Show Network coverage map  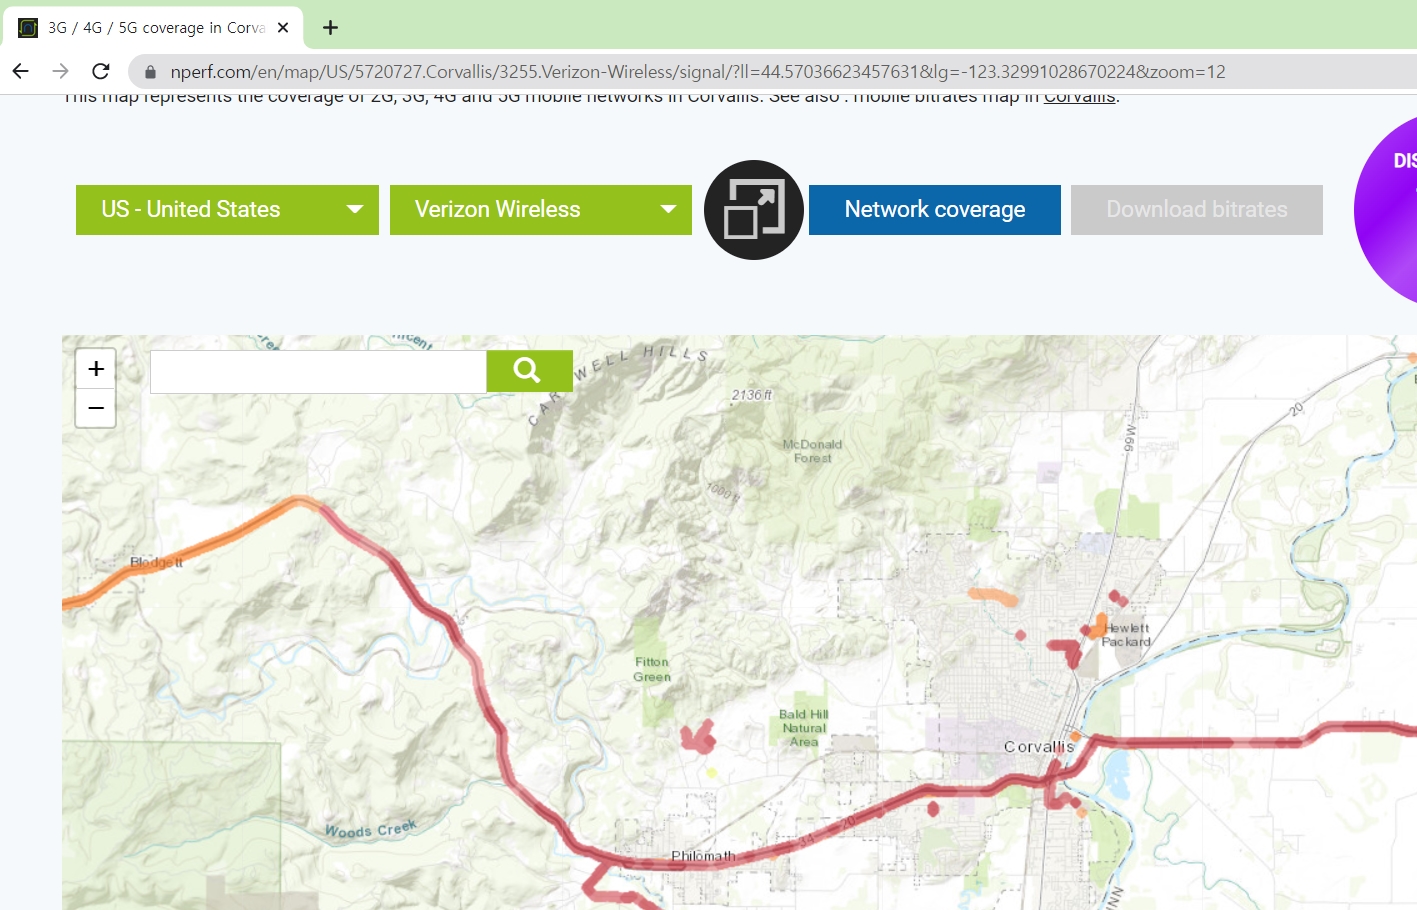pos(935,210)
